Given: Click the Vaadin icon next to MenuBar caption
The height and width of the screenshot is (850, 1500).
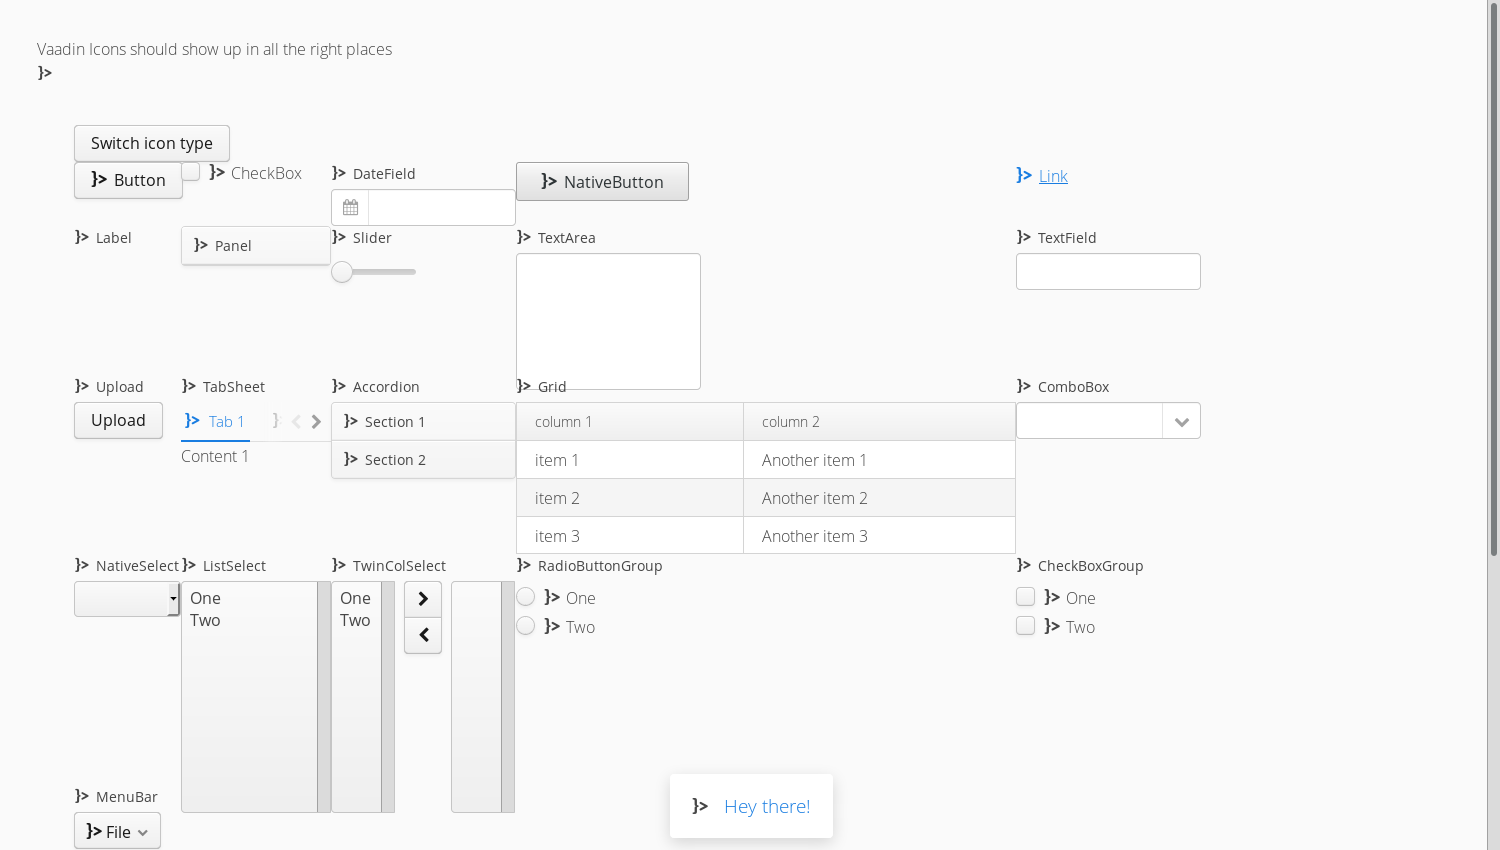Looking at the screenshot, I should 82,796.
